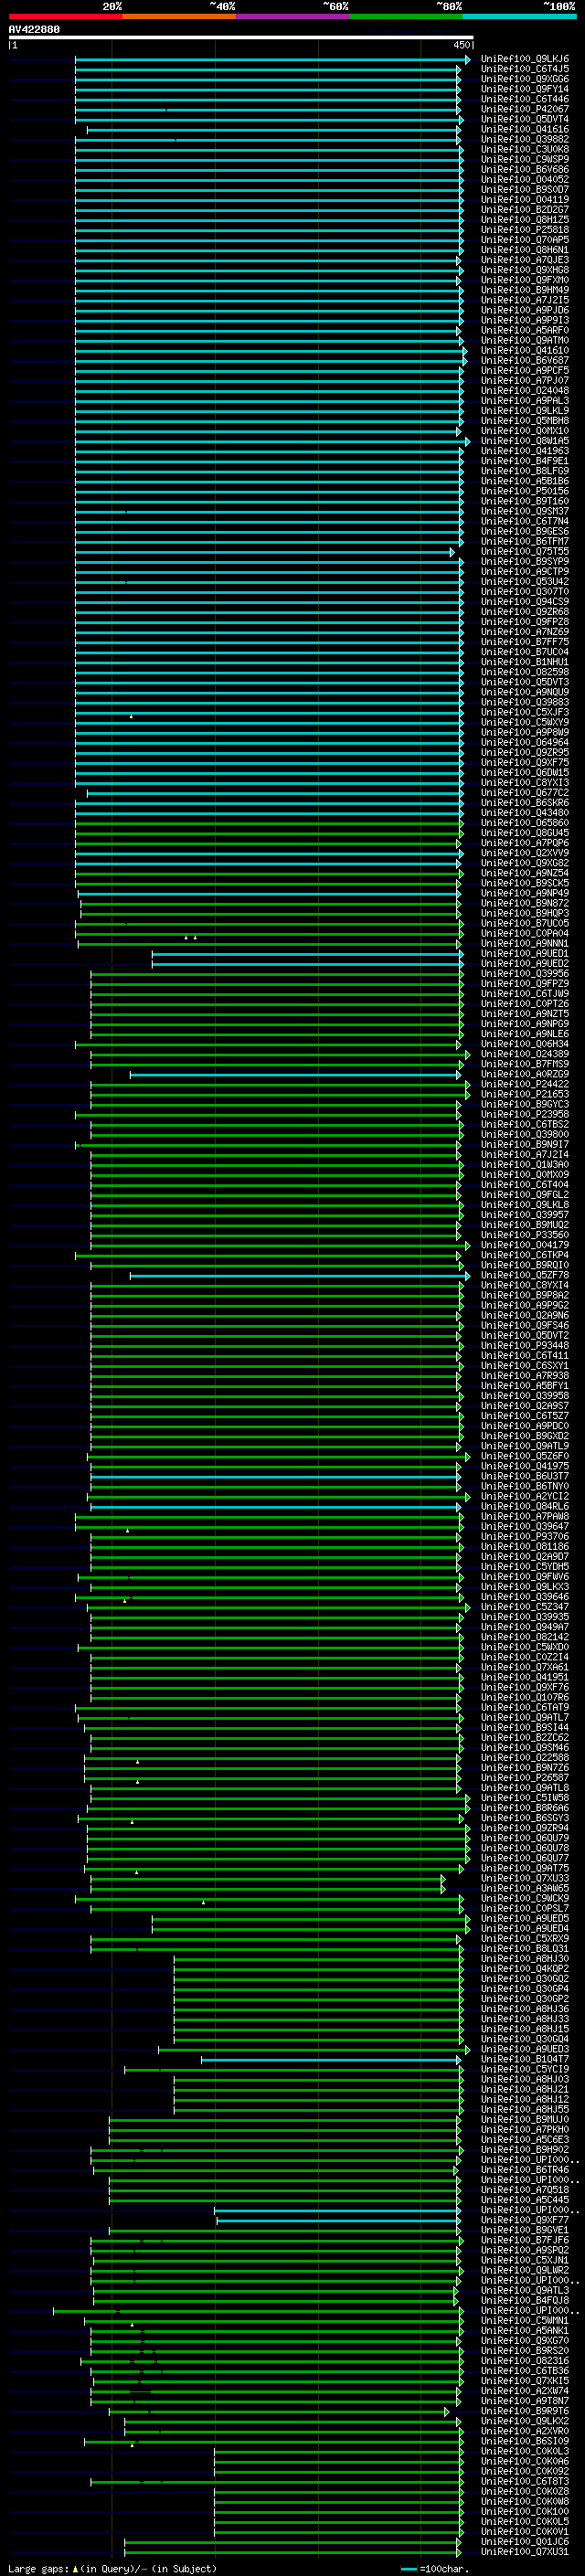
Task: Select the UniRef100_Q0MX09 label
Action: [x=525, y=1175]
